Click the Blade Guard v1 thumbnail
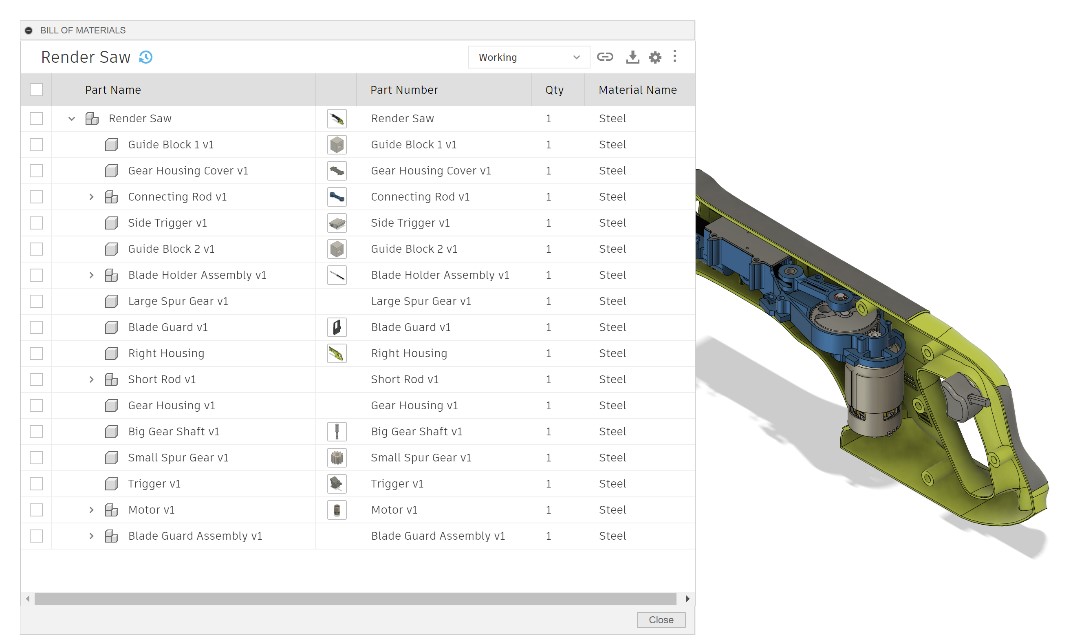 (337, 327)
